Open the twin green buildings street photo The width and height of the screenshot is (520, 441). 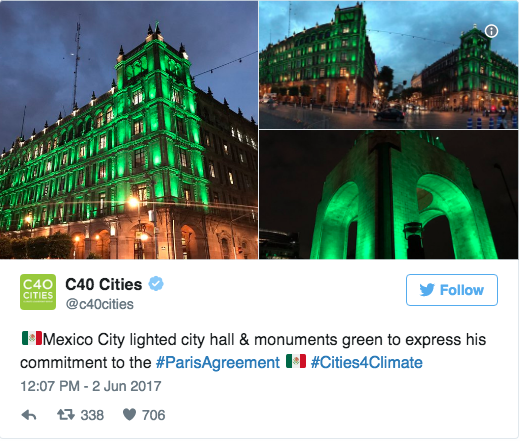[389, 65]
